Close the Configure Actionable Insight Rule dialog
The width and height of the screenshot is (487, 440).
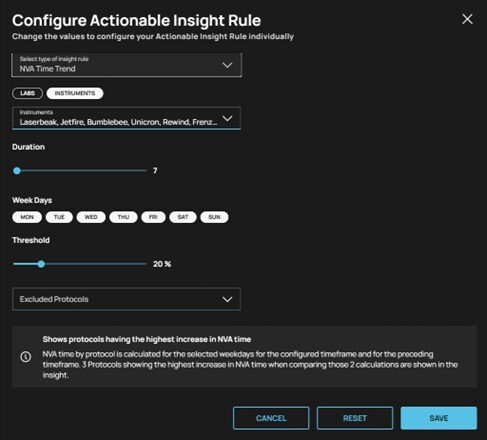click(x=467, y=19)
